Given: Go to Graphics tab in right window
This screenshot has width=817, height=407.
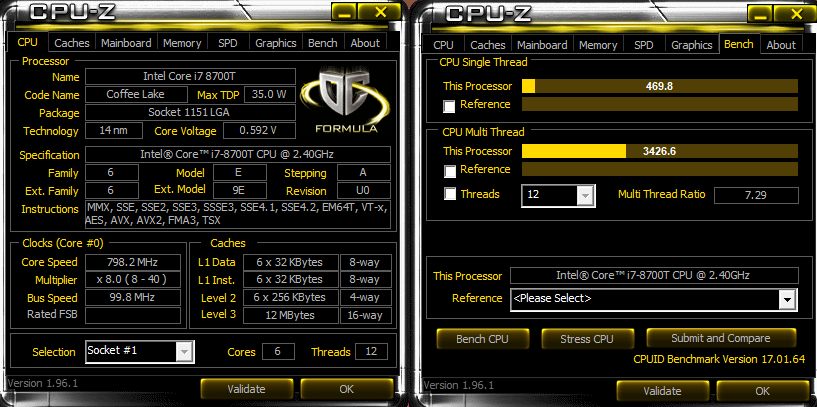Looking at the screenshot, I should coord(691,45).
